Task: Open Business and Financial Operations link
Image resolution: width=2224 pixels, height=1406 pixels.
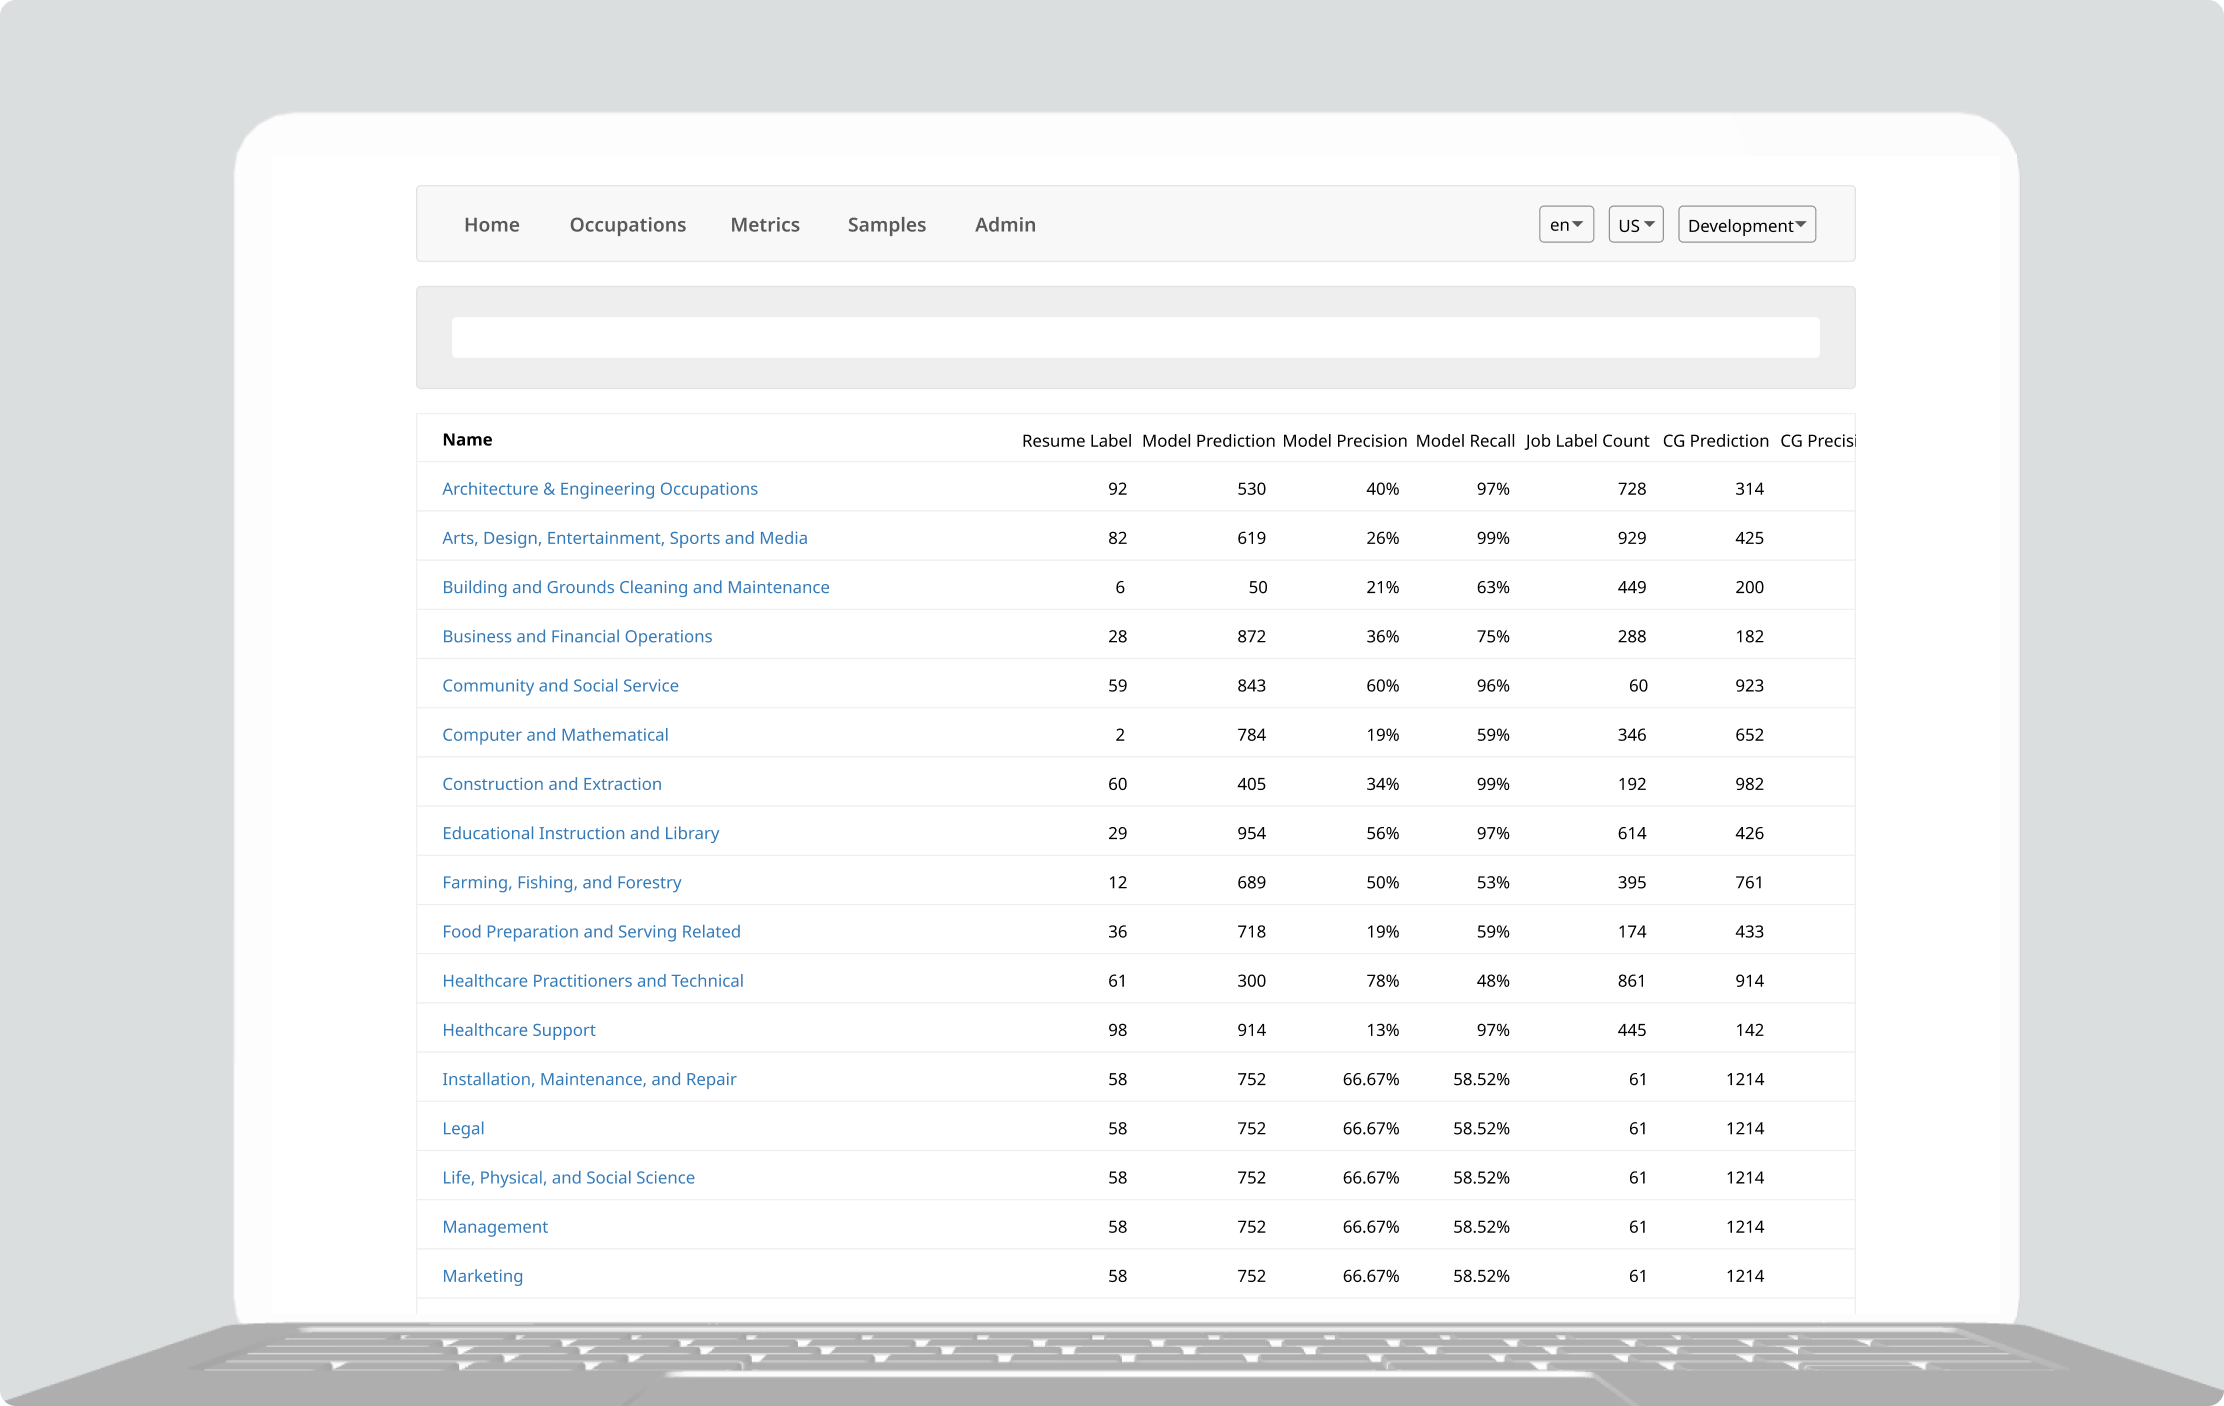Action: (x=577, y=636)
